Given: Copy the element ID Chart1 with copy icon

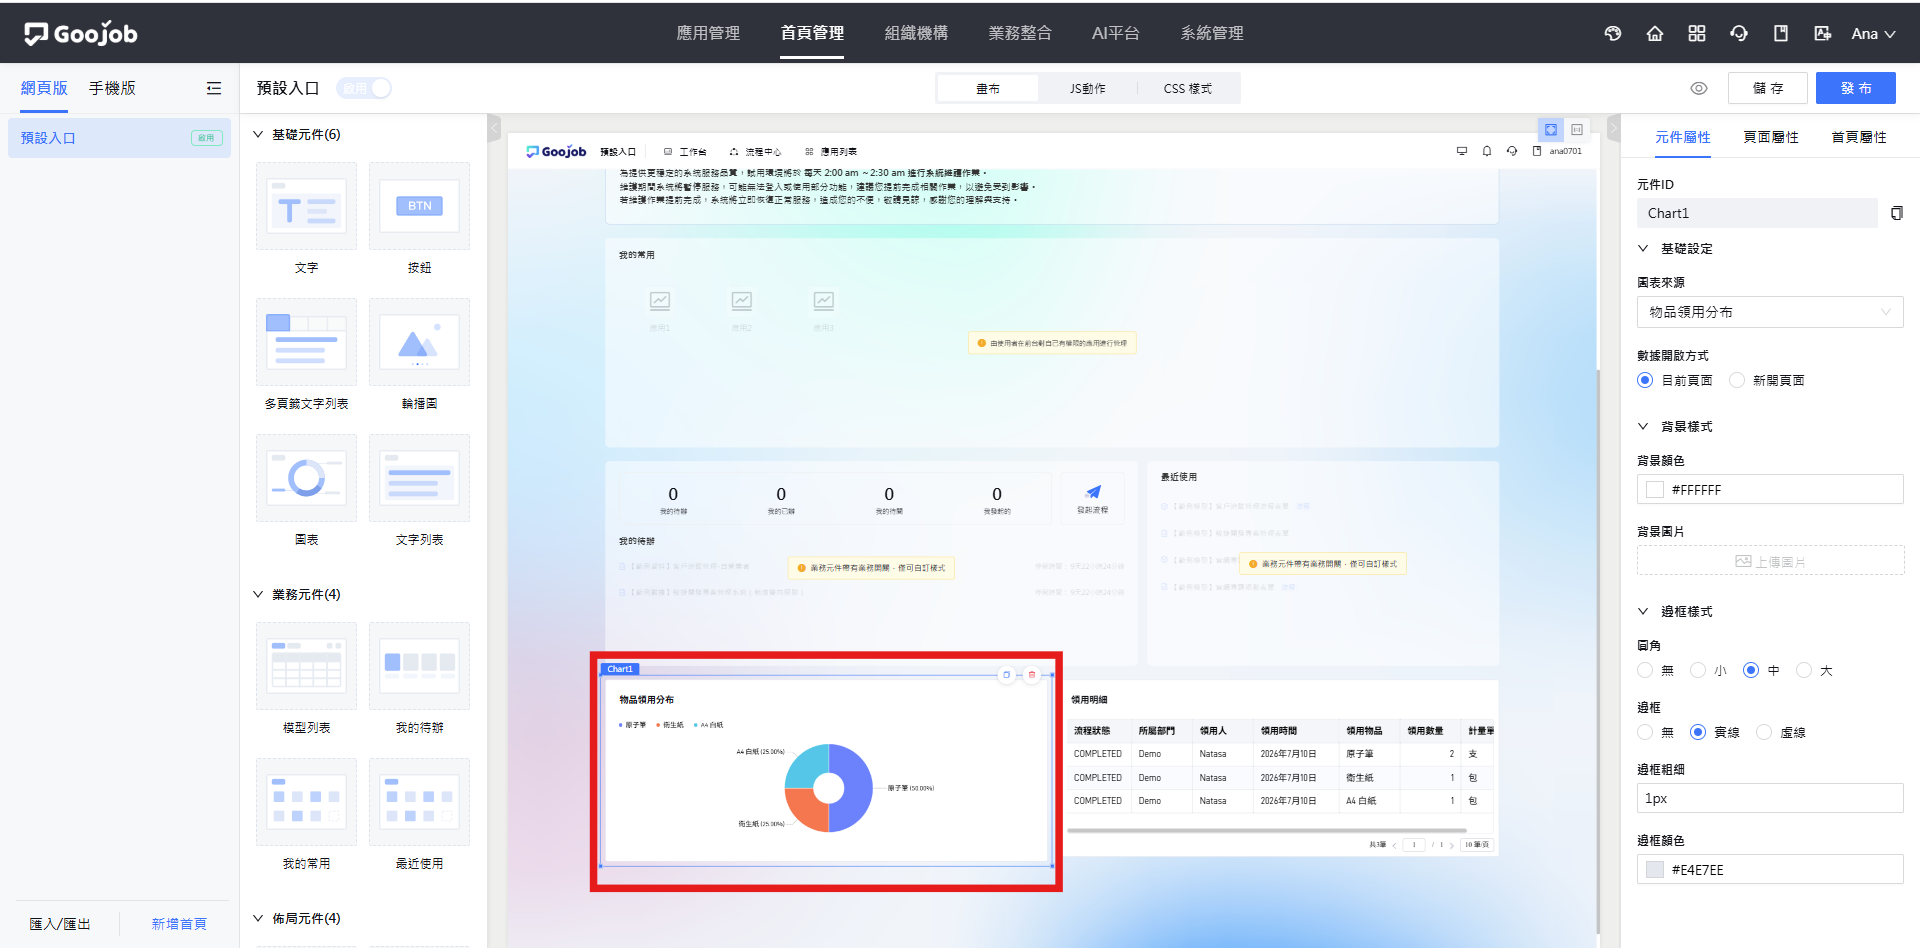Looking at the screenshot, I should 1896,213.
